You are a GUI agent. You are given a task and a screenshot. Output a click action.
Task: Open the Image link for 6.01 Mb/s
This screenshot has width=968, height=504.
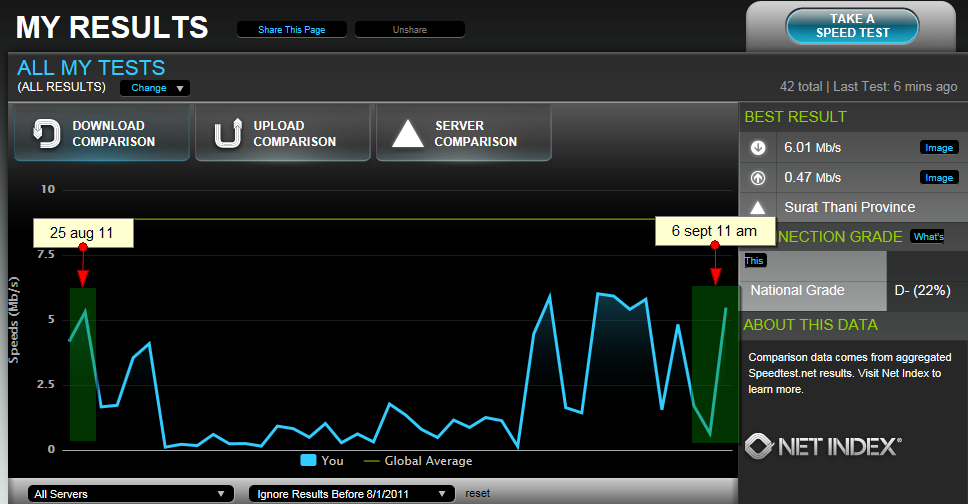pos(938,148)
